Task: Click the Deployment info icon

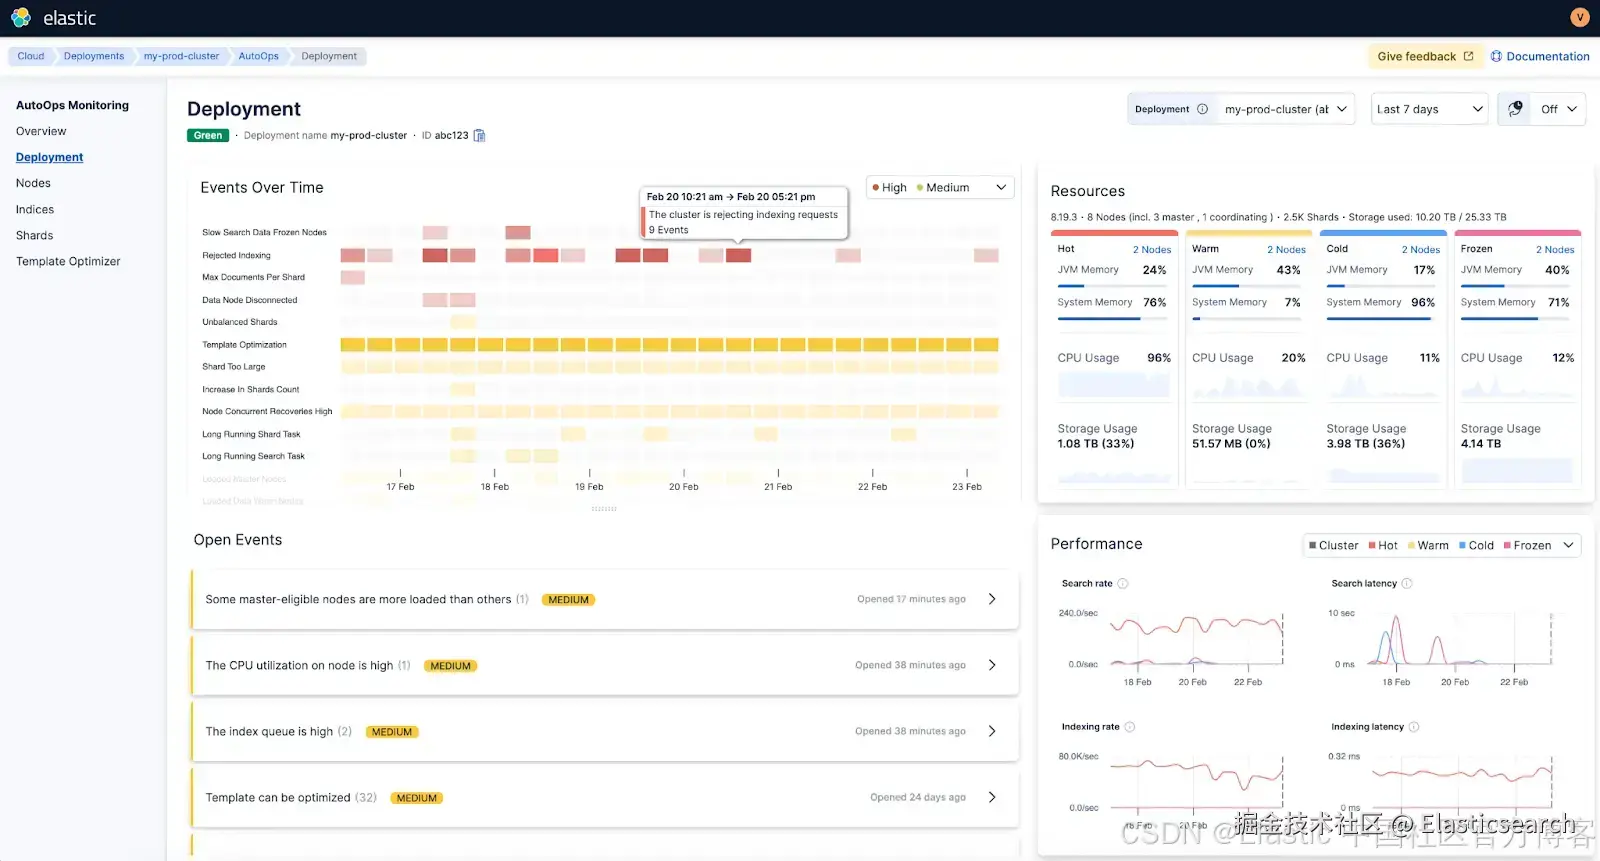Action: 1202,109
